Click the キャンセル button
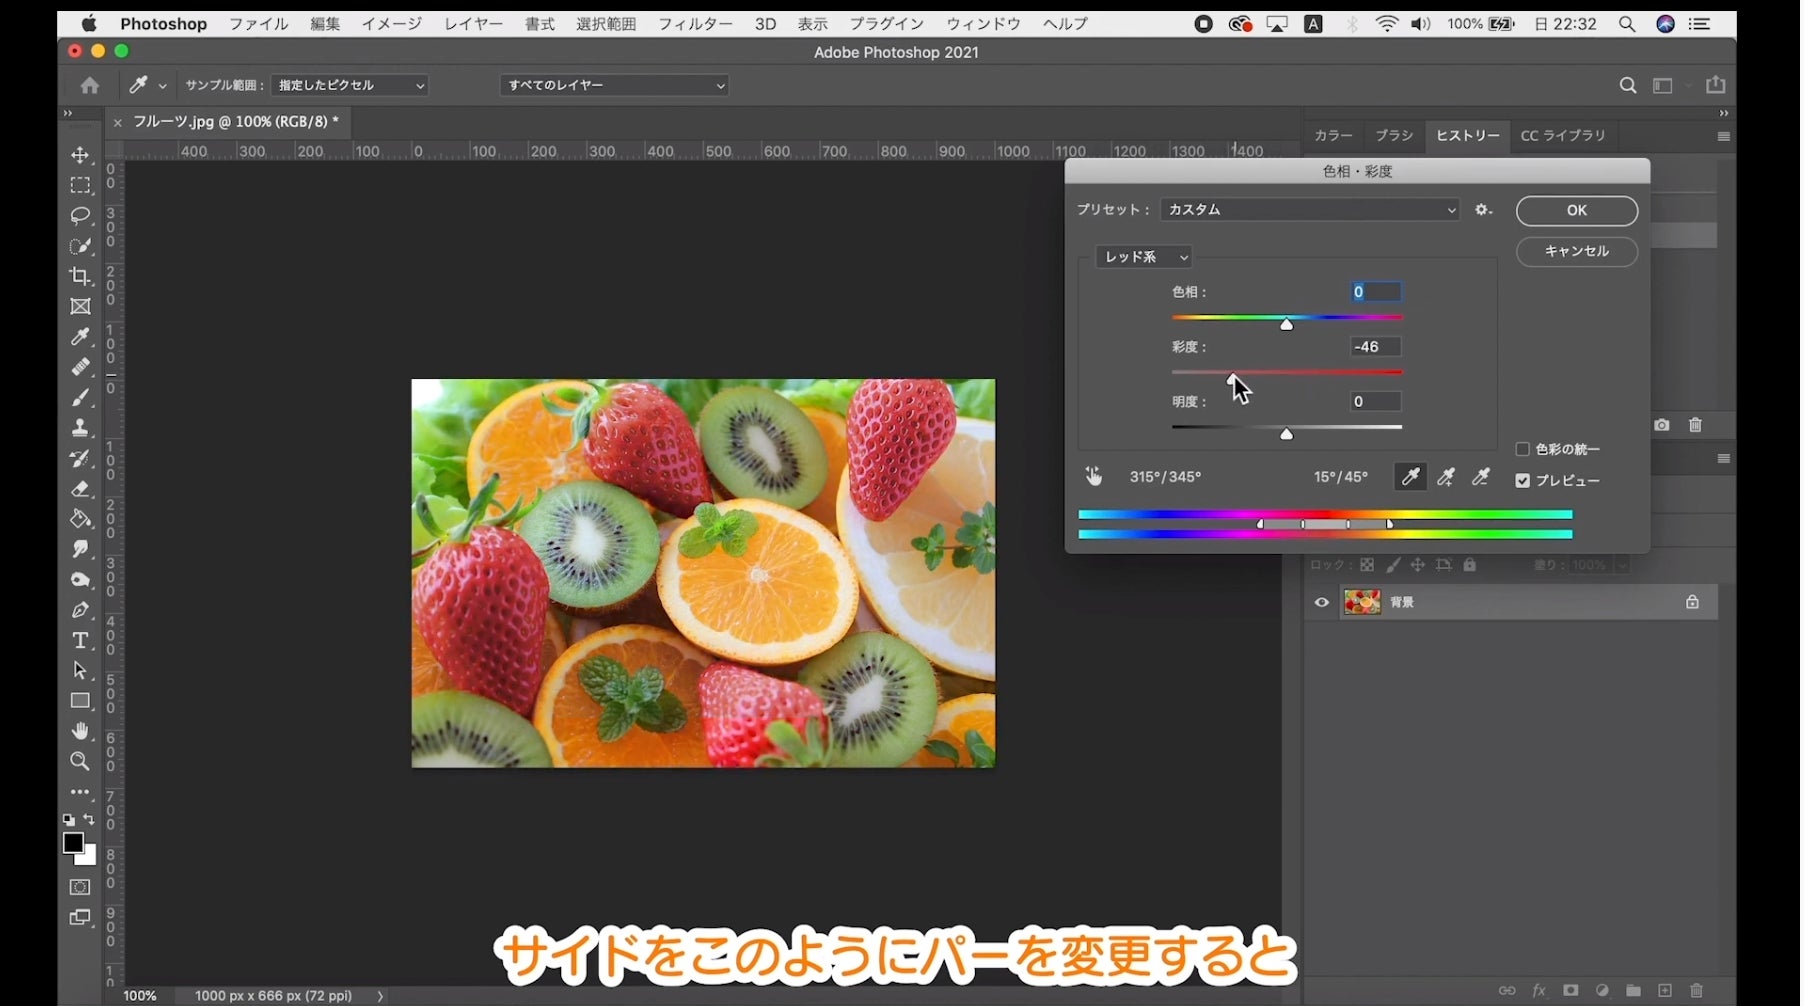1804x1006 pixels. click(x=1576, y=252)
